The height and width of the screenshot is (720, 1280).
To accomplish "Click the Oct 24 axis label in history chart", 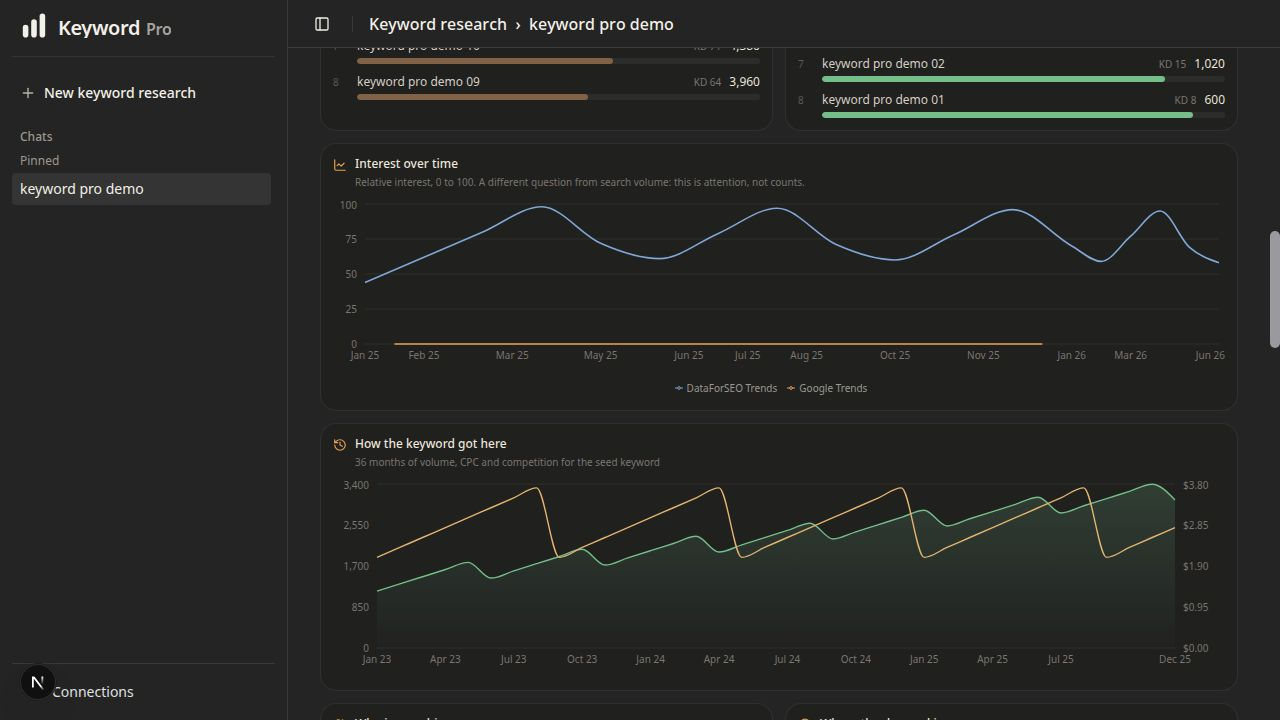I will [855, 659].
